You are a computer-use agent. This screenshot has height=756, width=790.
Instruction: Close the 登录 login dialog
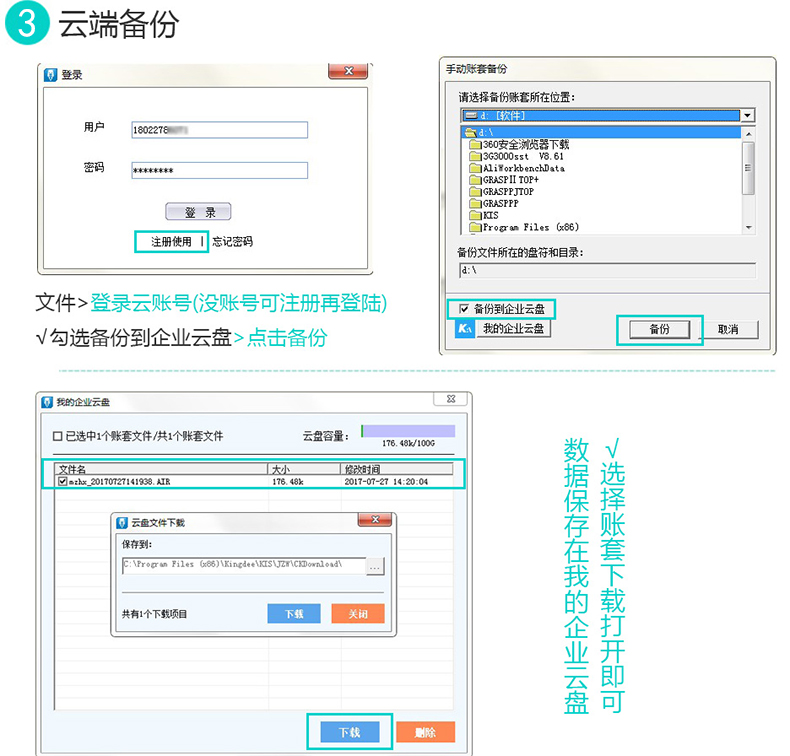(348, 71)
